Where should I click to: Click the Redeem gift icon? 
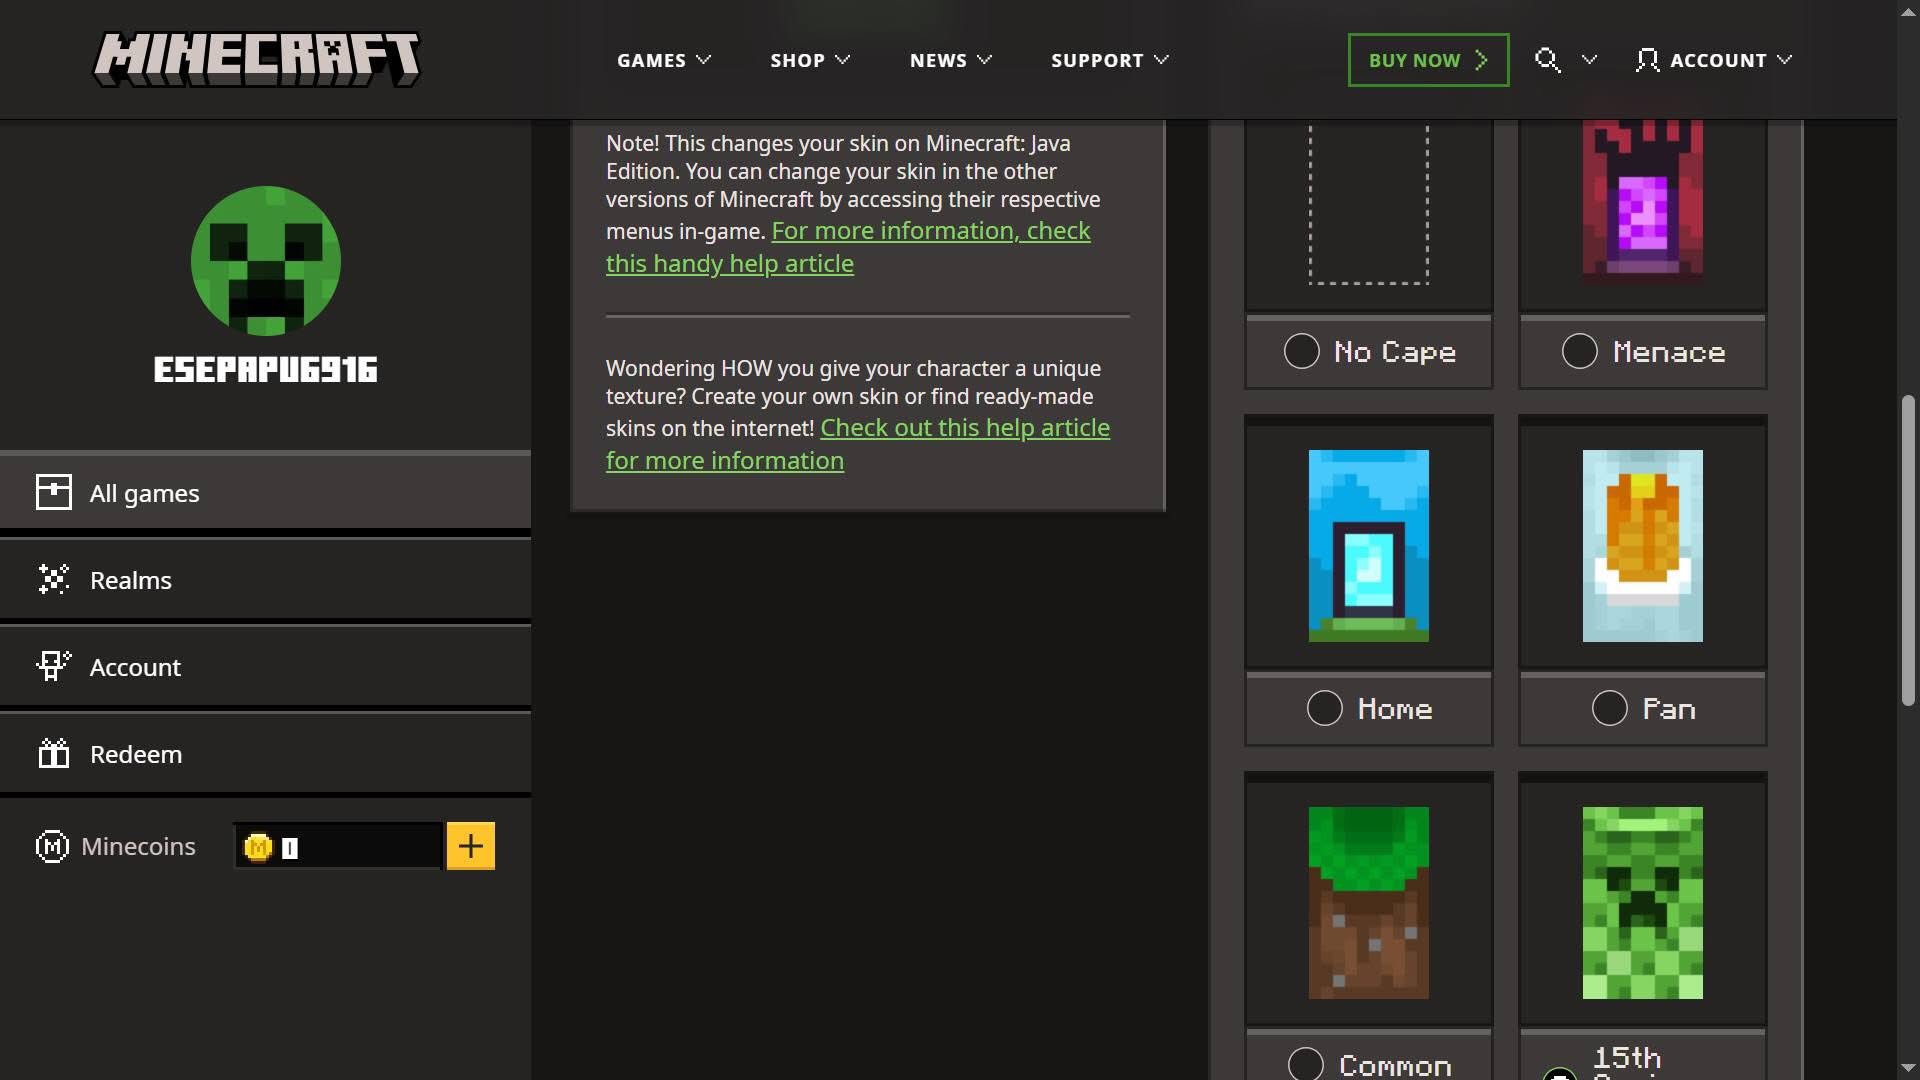(x=54, y=753)
